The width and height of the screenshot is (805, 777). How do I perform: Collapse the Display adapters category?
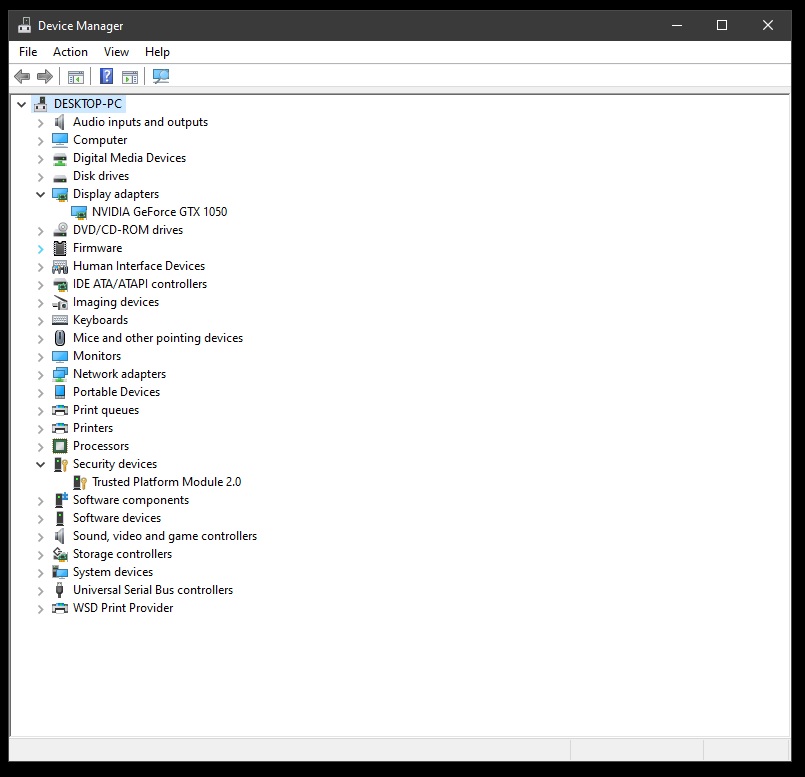[x=41, y=194]
